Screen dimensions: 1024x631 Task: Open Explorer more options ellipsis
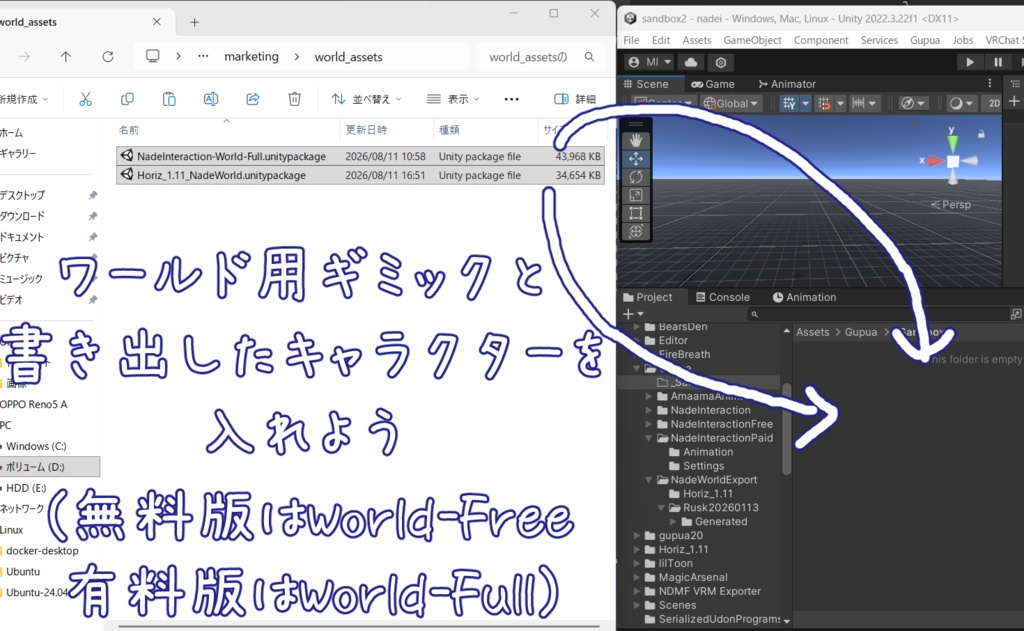(x=511, y=99)
